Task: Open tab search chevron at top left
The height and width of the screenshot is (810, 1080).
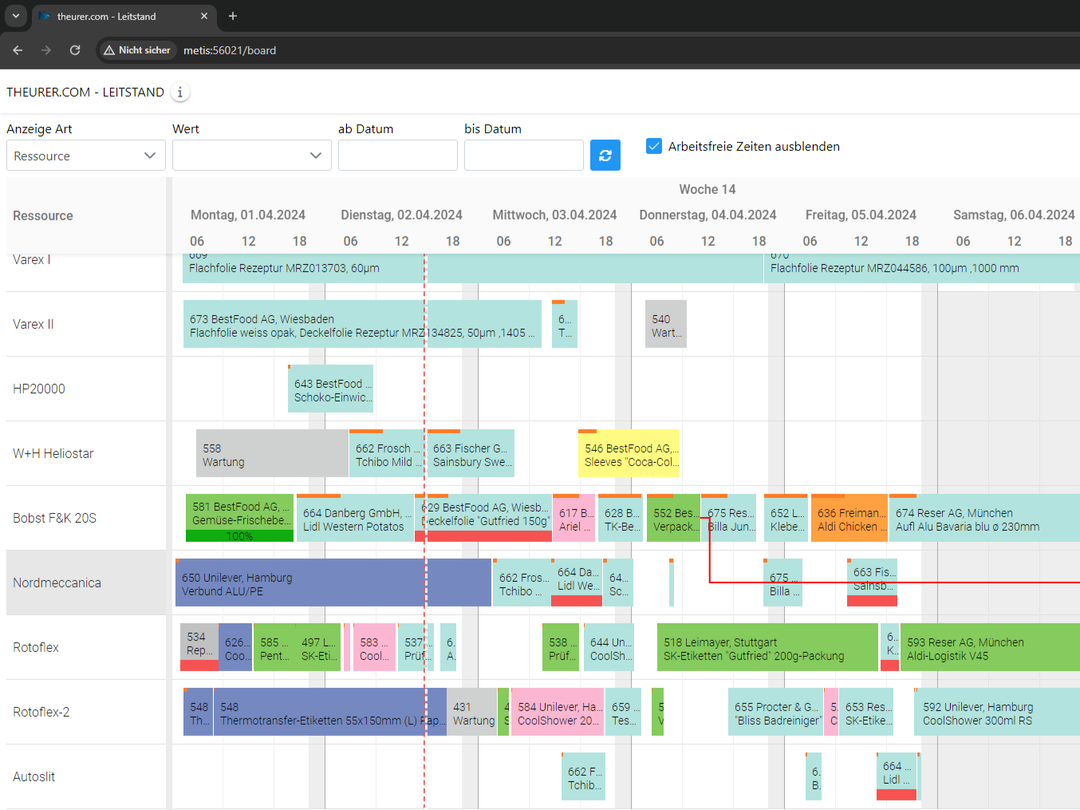Action: tap(15, 16)
